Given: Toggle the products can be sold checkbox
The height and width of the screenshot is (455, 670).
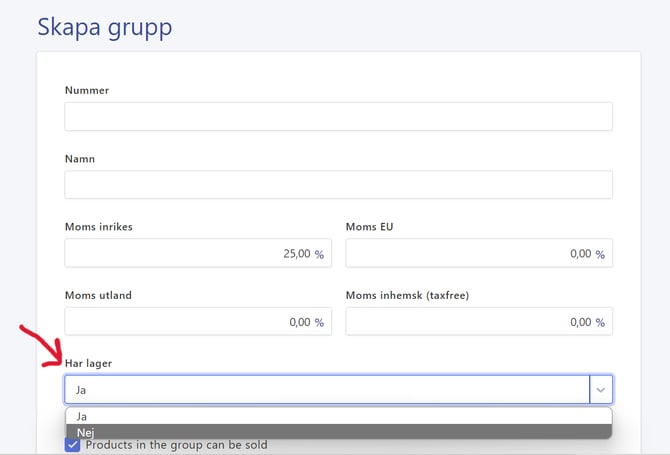Looking at the screenshot, I should pos(72,445).
